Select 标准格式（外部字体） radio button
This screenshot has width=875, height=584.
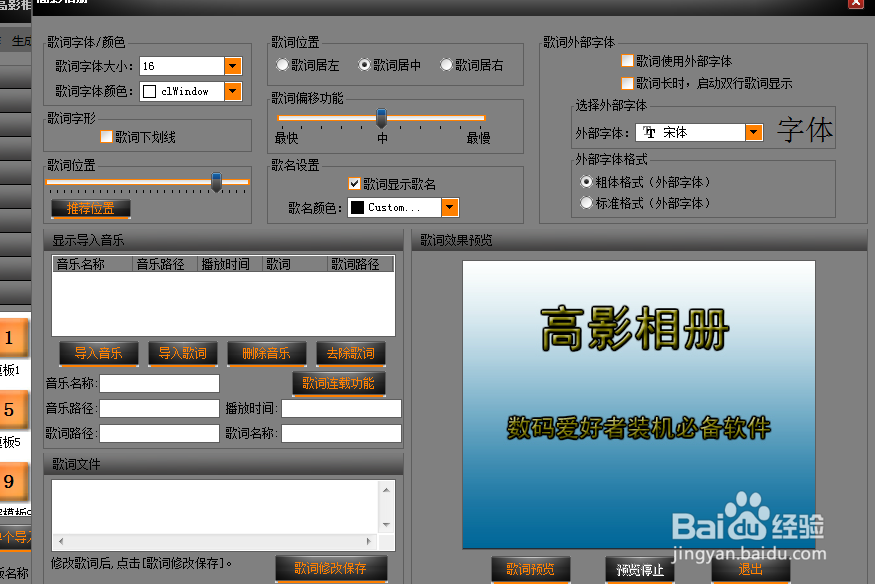[x=586, y=203]
